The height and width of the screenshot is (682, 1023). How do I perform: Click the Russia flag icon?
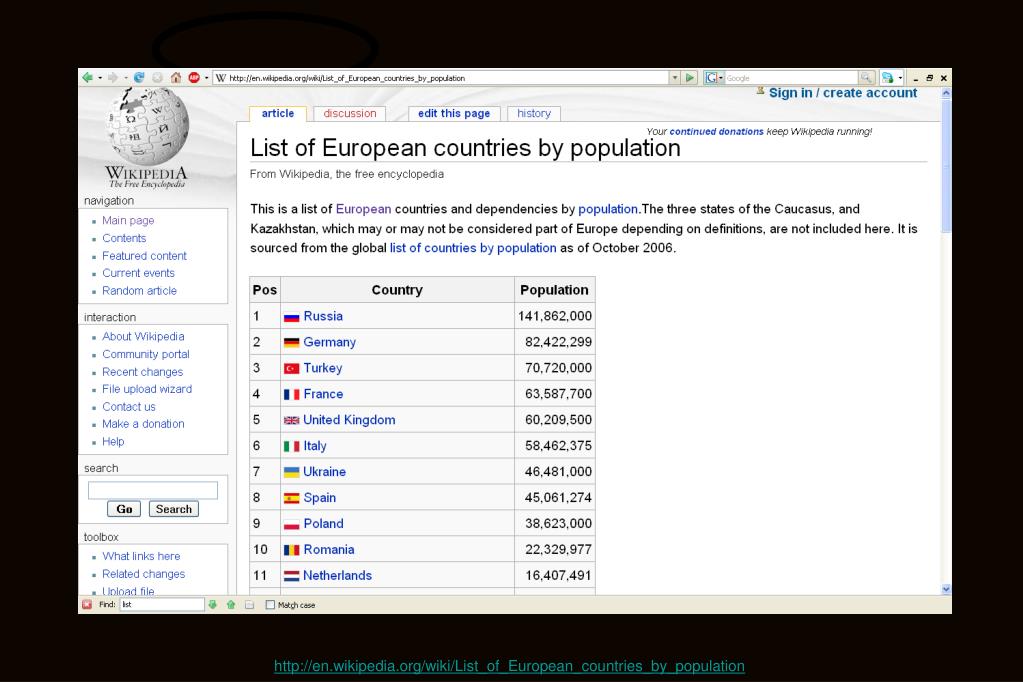click(292, 317)
